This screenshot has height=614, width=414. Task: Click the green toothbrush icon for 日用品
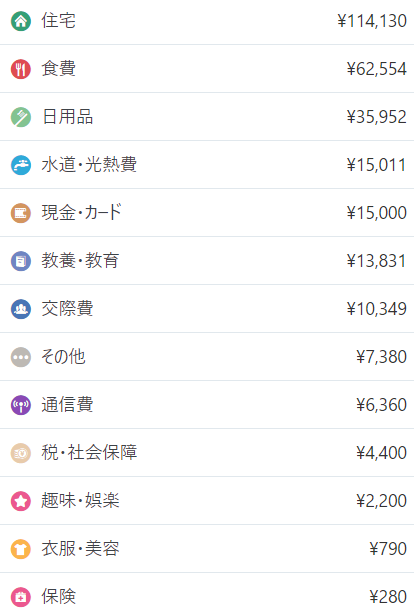coord(21,117)
